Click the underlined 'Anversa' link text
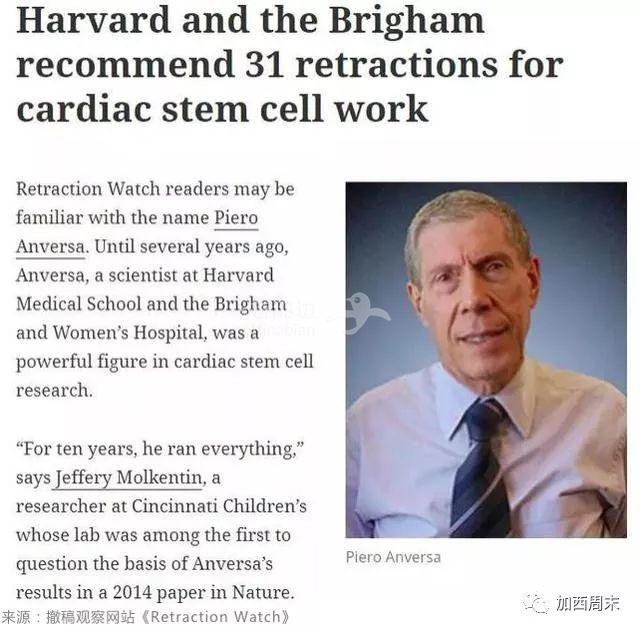Image resolution: width=640 pixels, height=632 pixels. tap(51, 247)
